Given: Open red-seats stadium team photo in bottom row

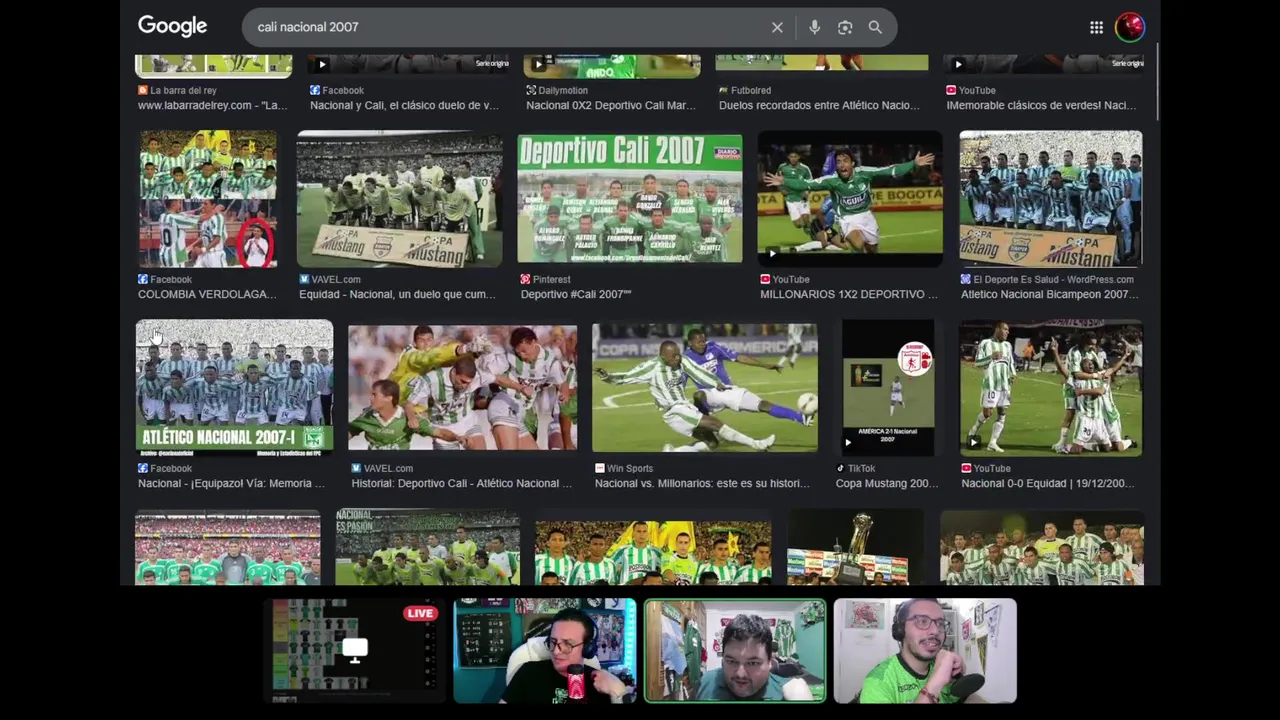Looking at the screenshot, I should click(228, 548).
